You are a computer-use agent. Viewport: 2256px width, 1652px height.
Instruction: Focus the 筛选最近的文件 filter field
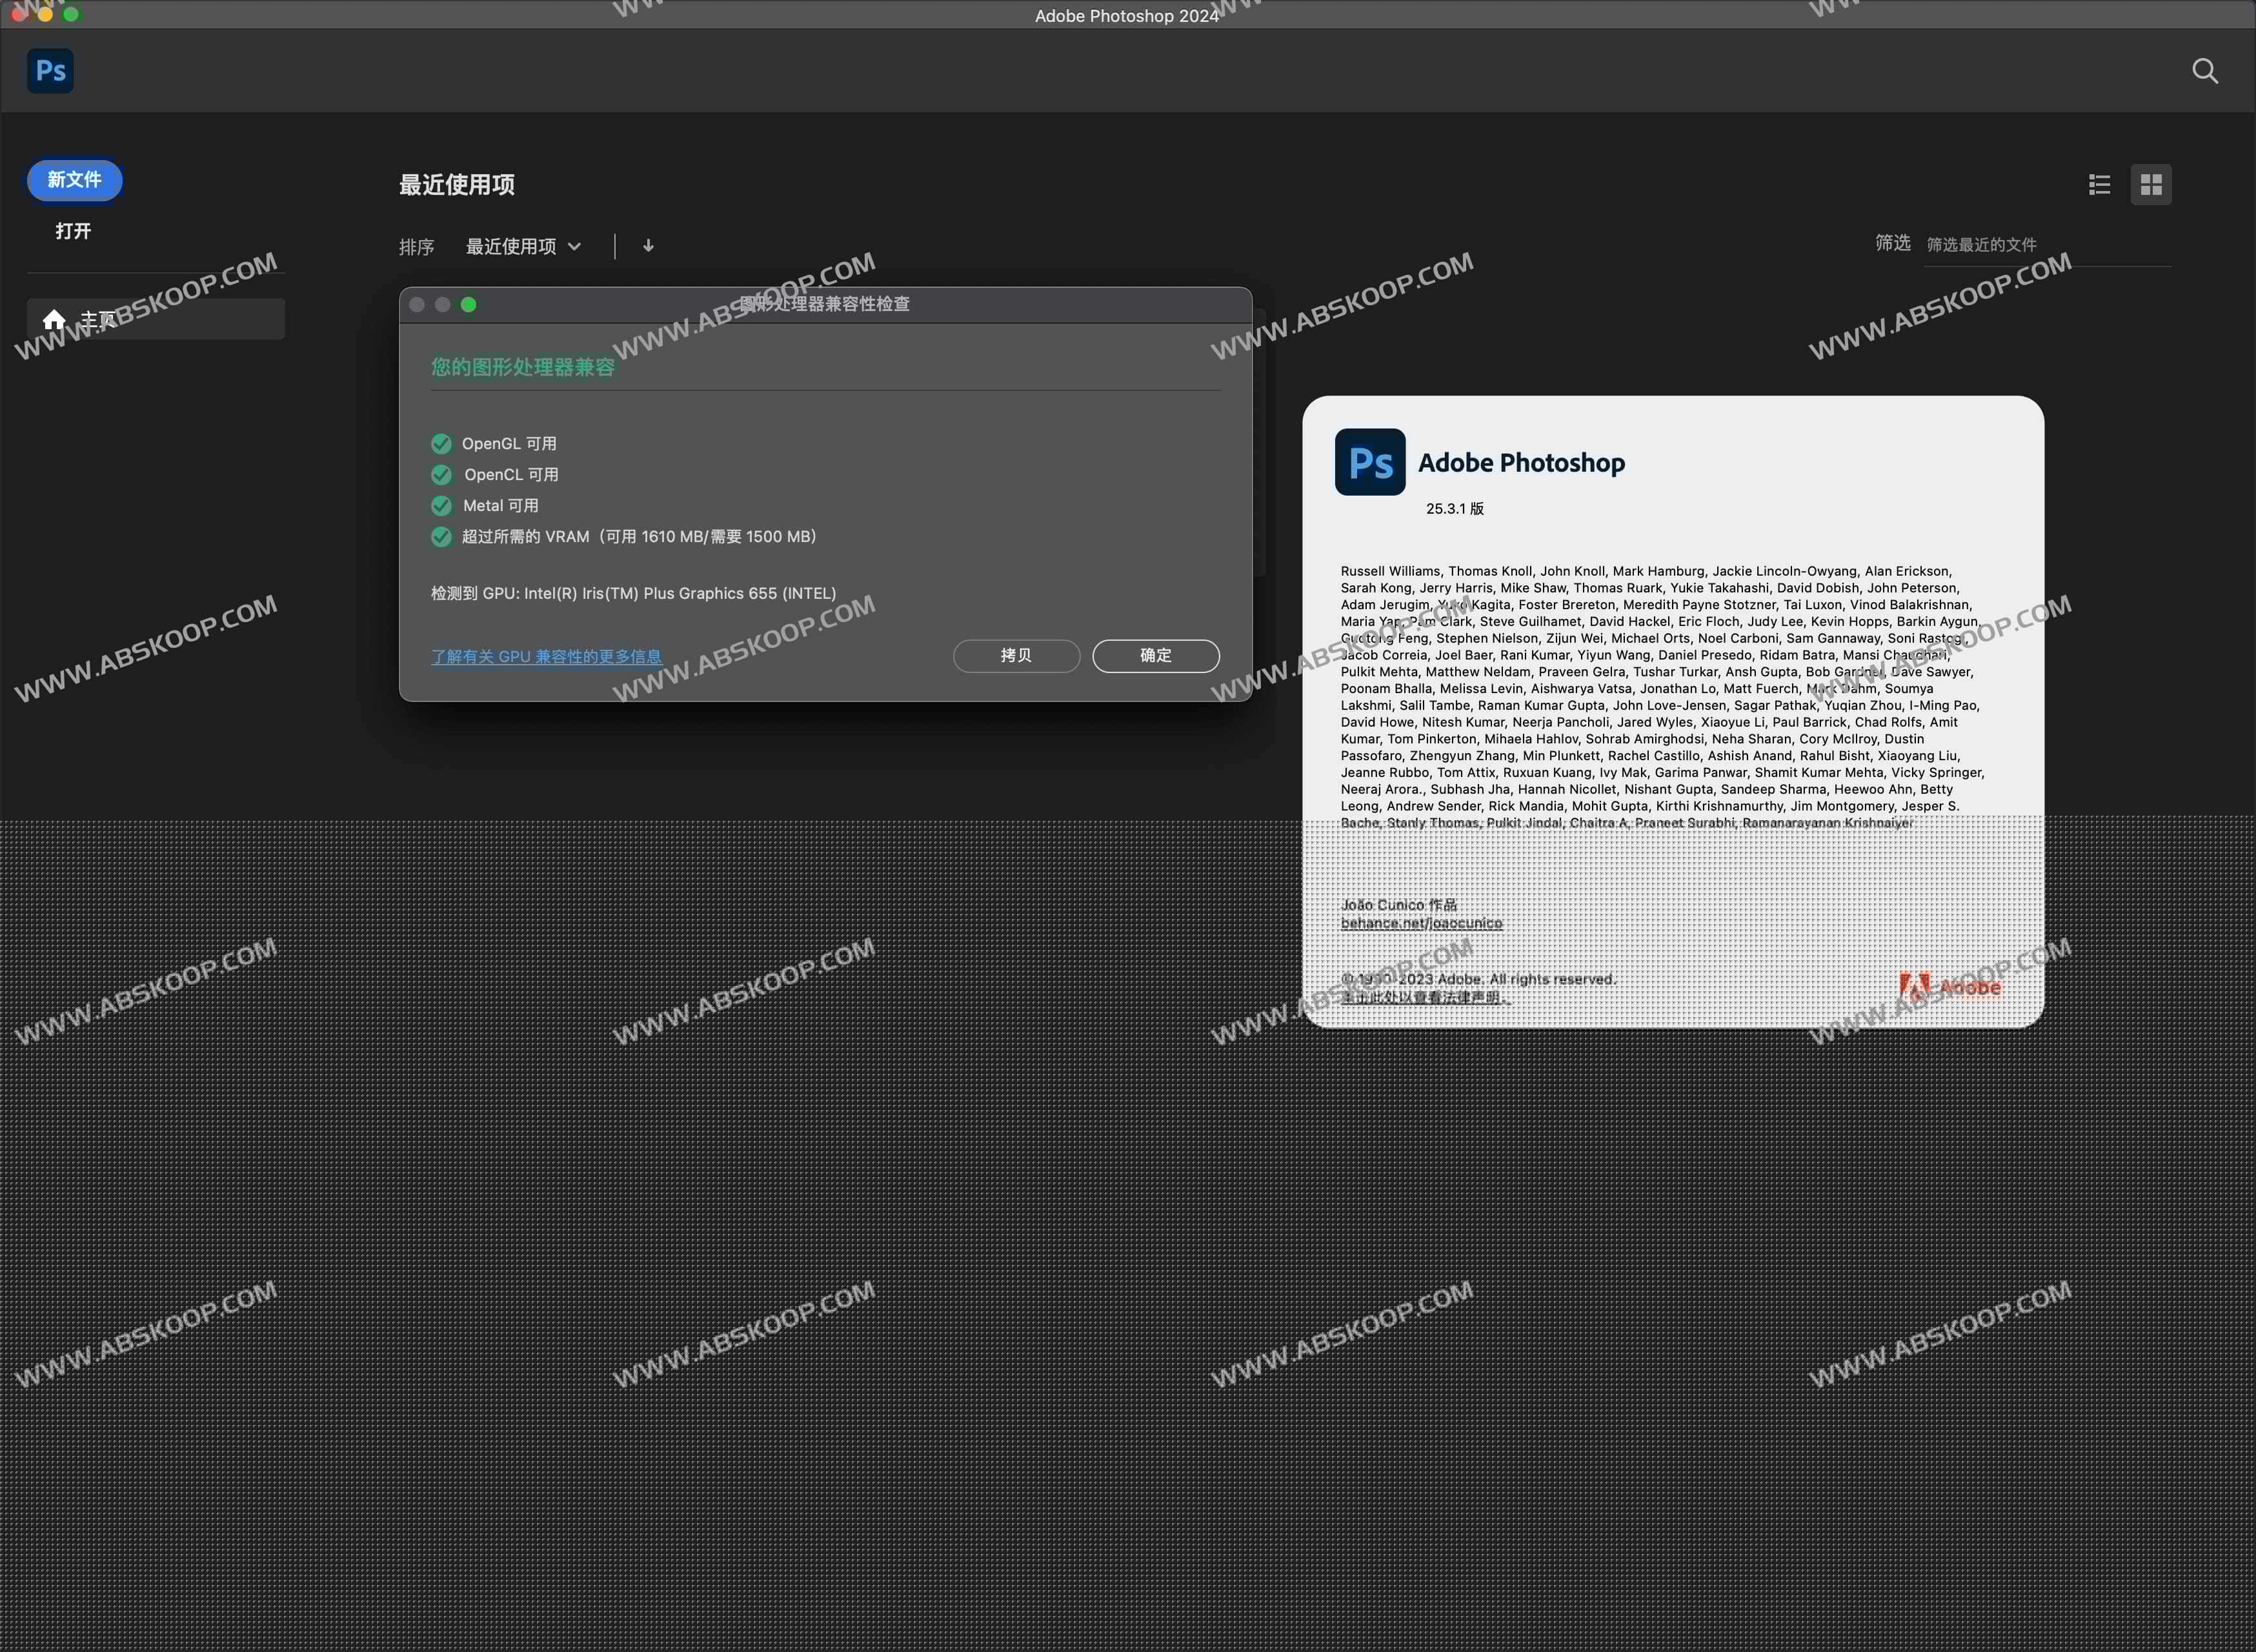(2048, 245)
